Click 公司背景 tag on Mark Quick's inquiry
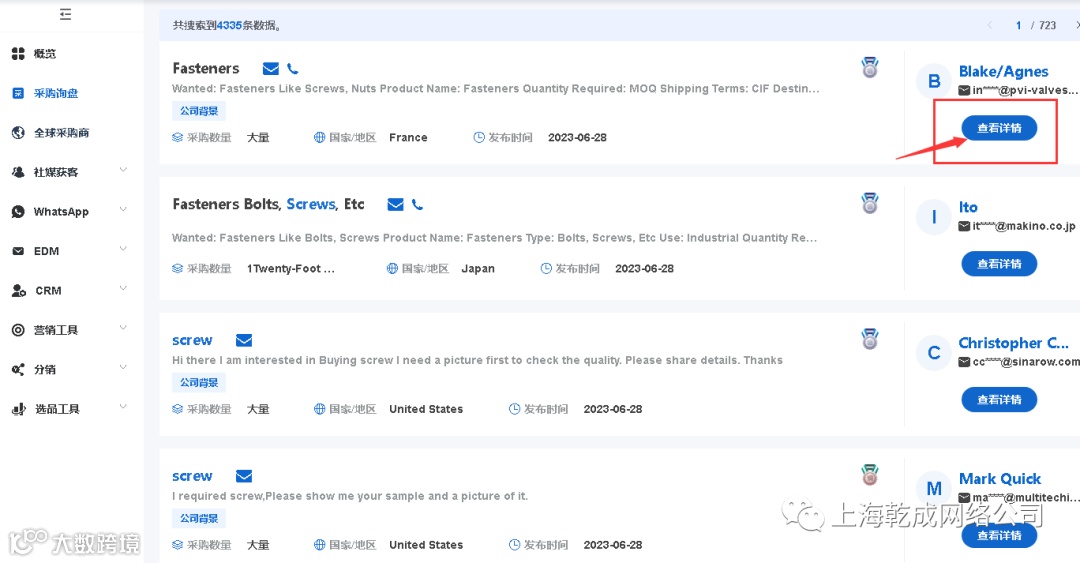Viewport: 1080px width, 563px height. (199, 518)
